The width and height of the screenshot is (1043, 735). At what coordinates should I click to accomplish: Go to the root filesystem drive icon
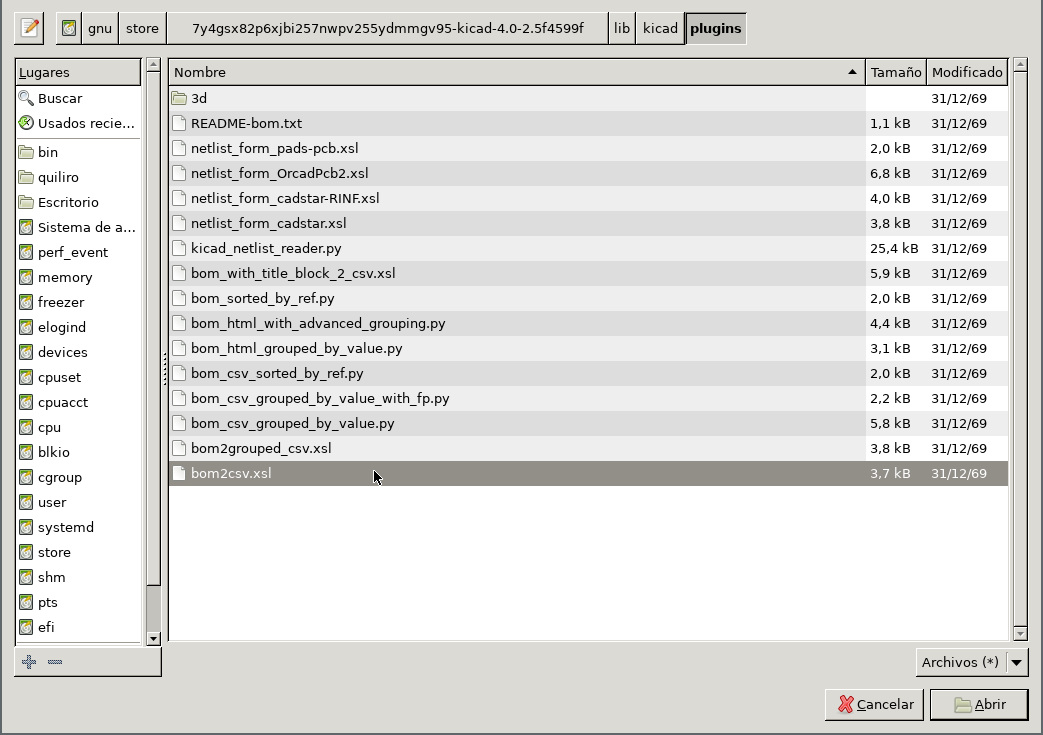coord(69,29)
